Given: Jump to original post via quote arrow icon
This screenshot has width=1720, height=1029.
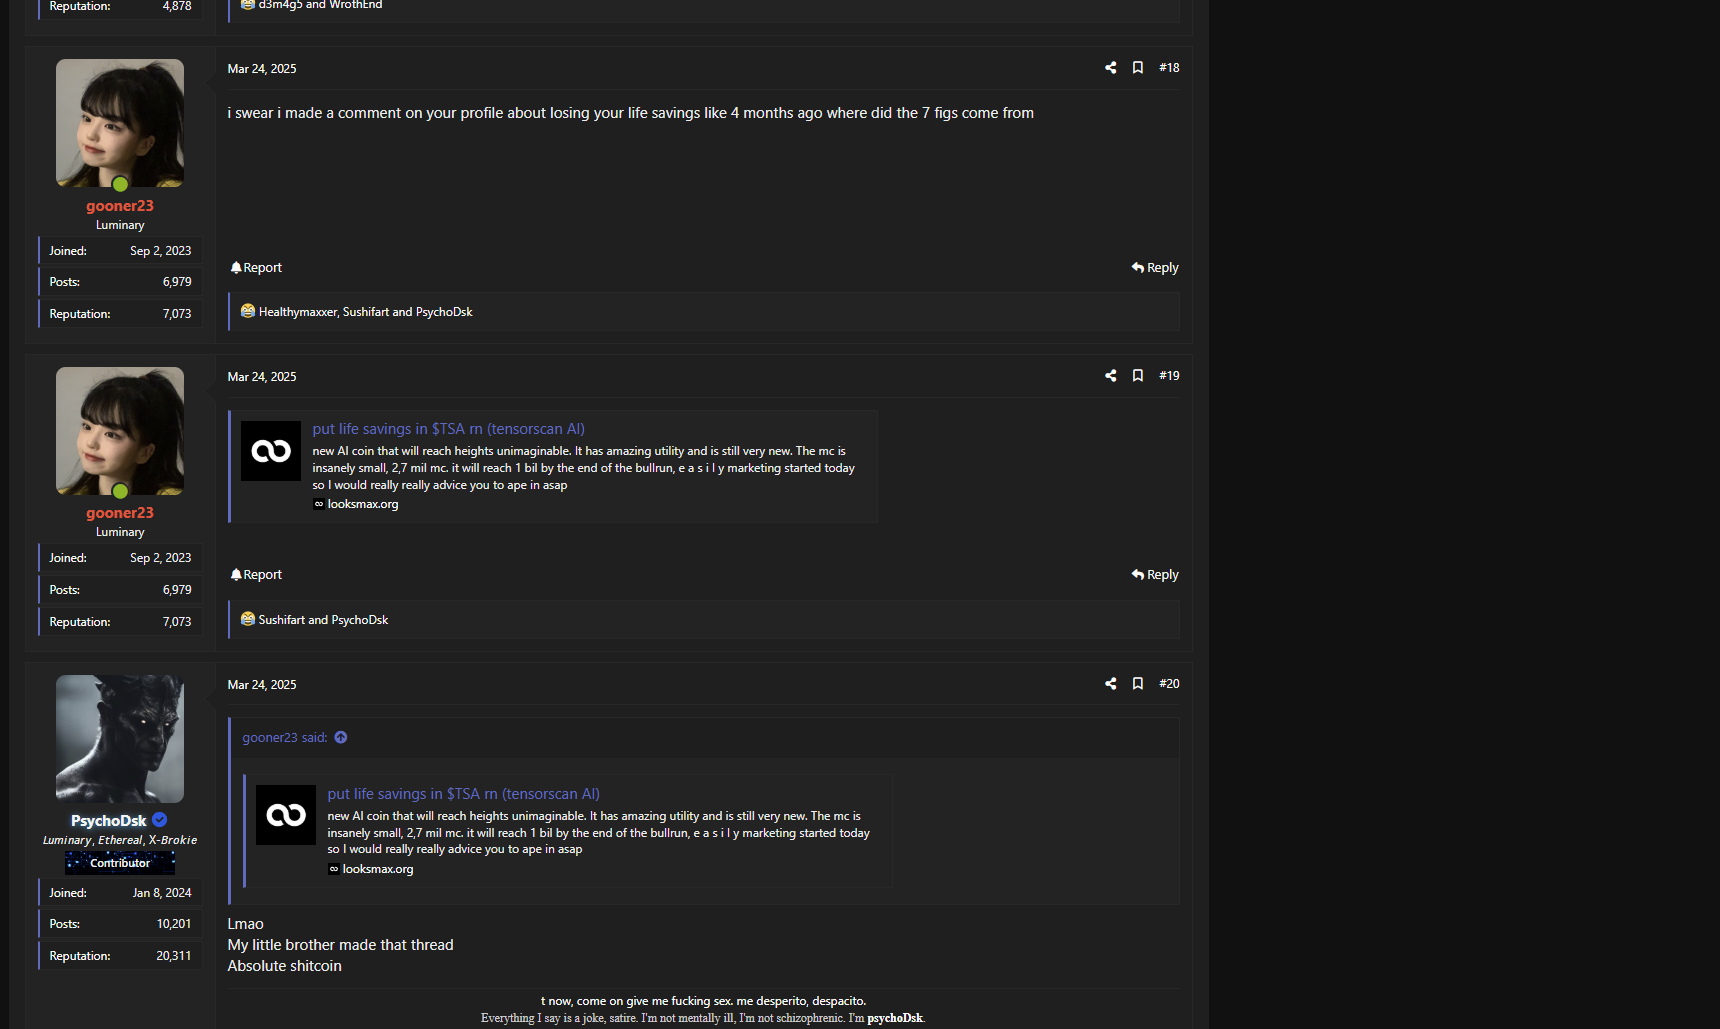Looking at the screenshot, I should pos(341,738).
